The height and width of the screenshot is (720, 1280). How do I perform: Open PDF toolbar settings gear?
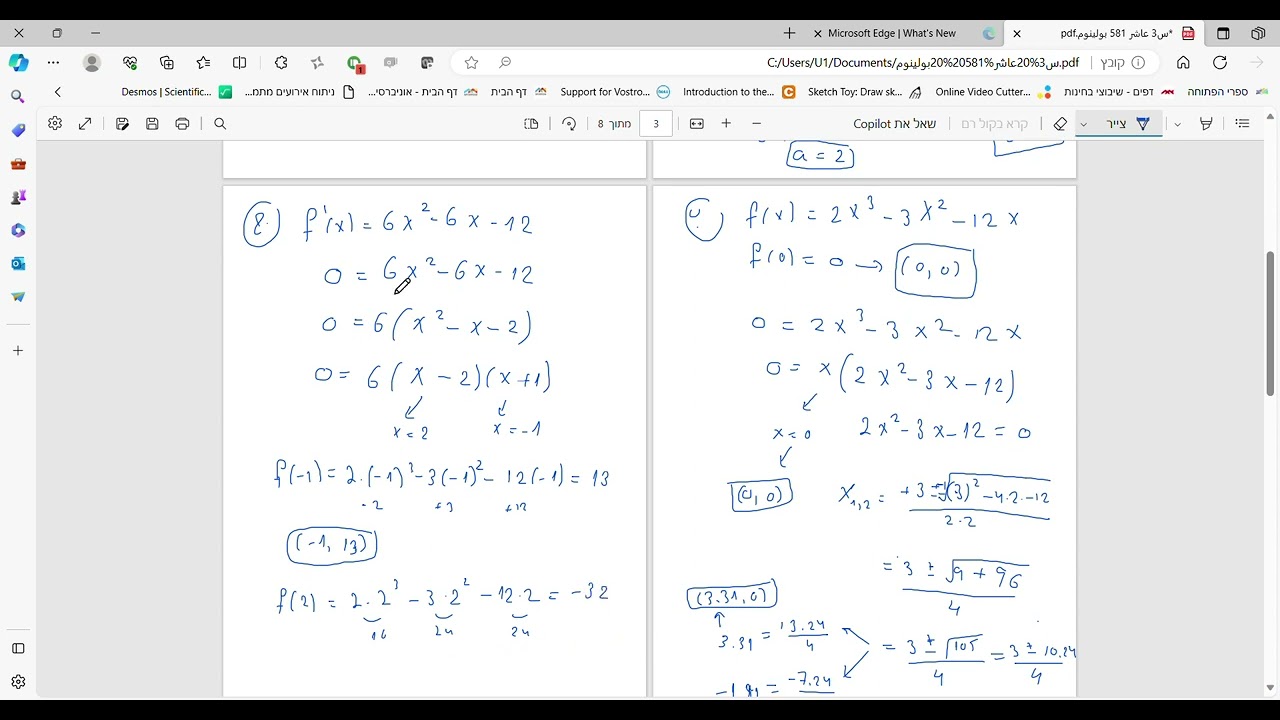55,123
